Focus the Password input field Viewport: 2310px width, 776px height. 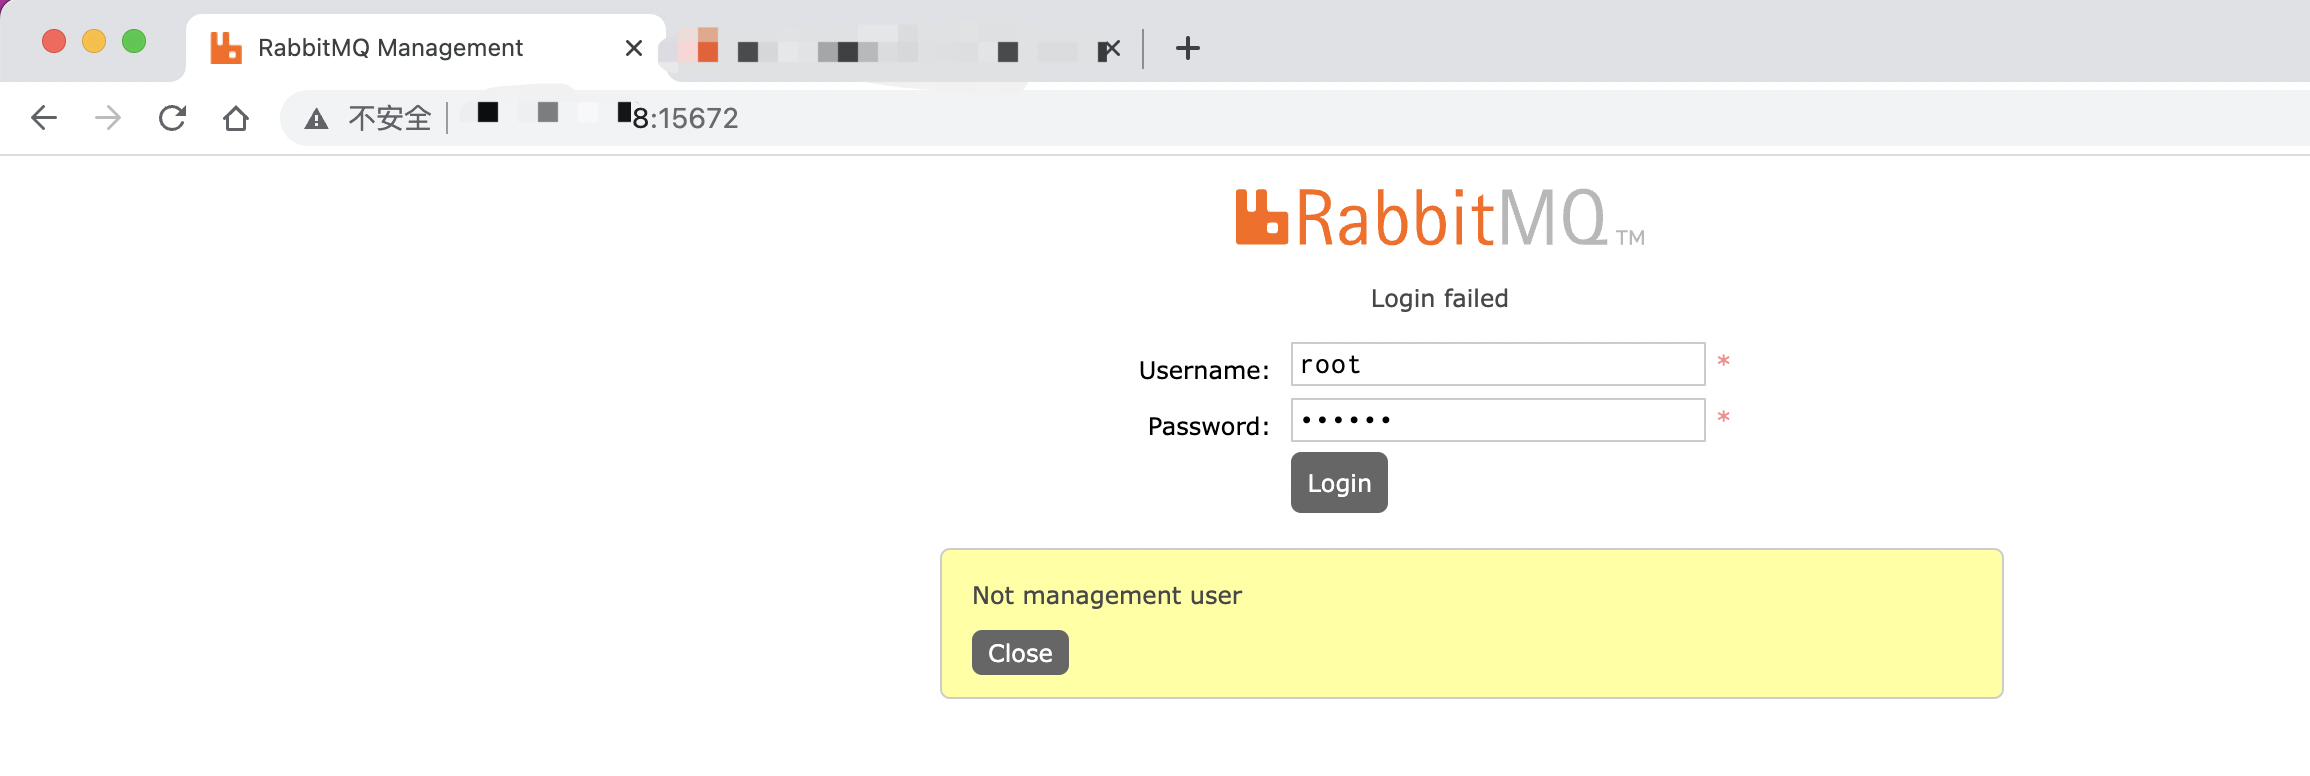1498,420
